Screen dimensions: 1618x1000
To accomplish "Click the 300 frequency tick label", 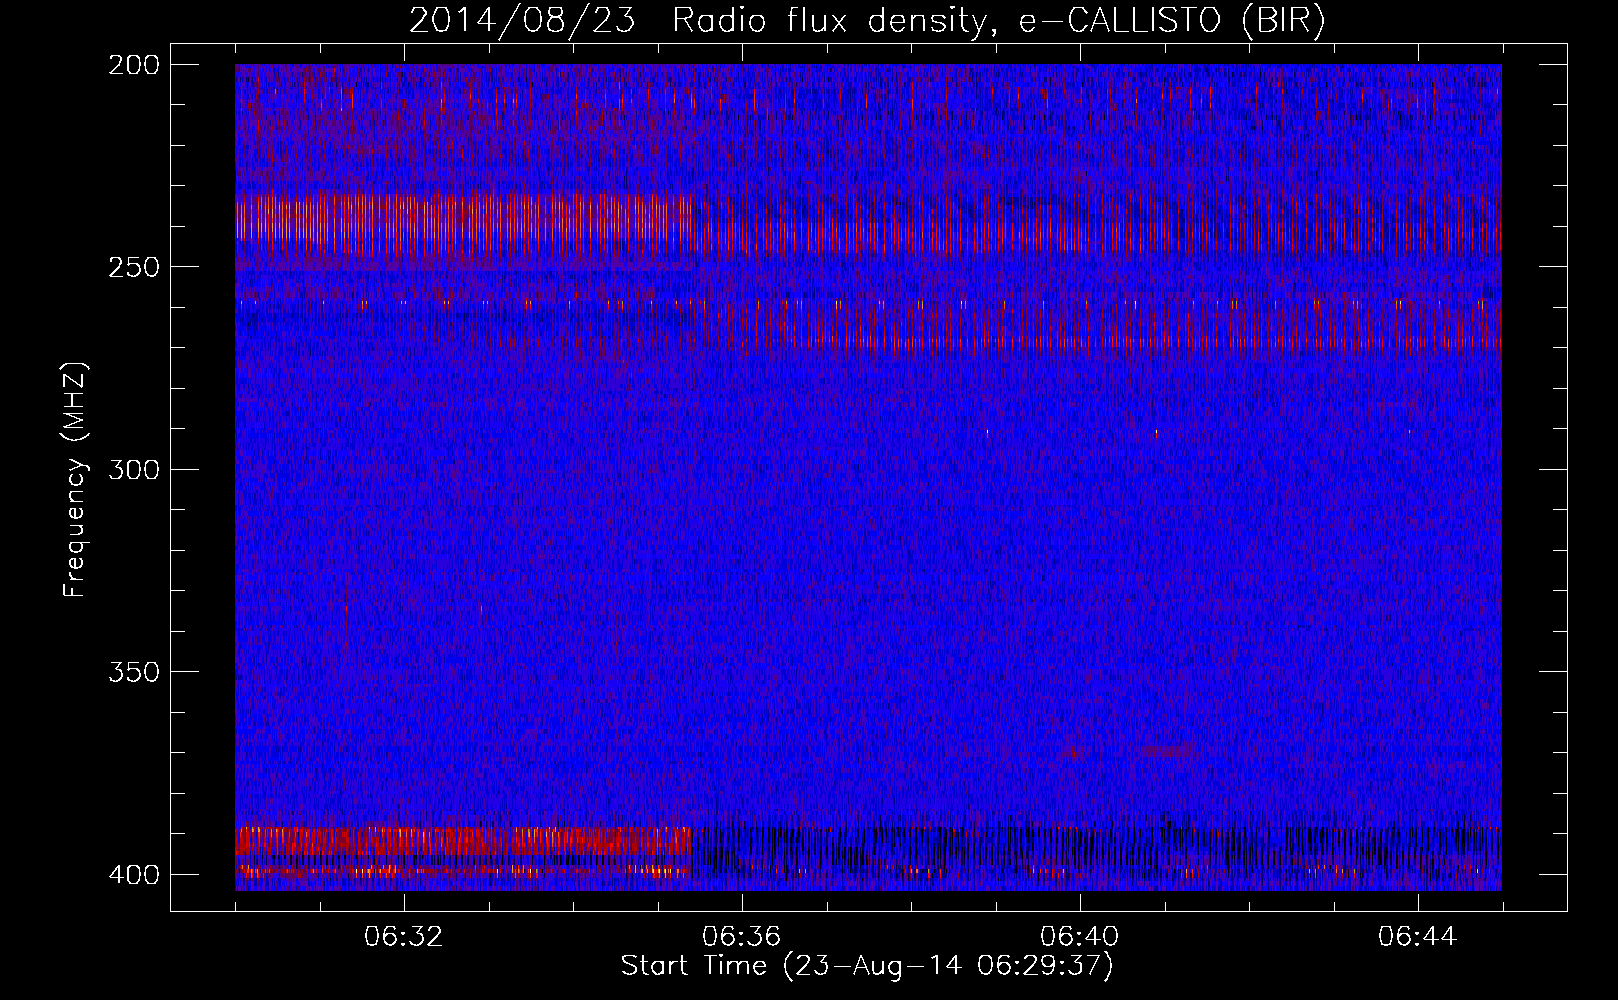I will tap(134, 469).
